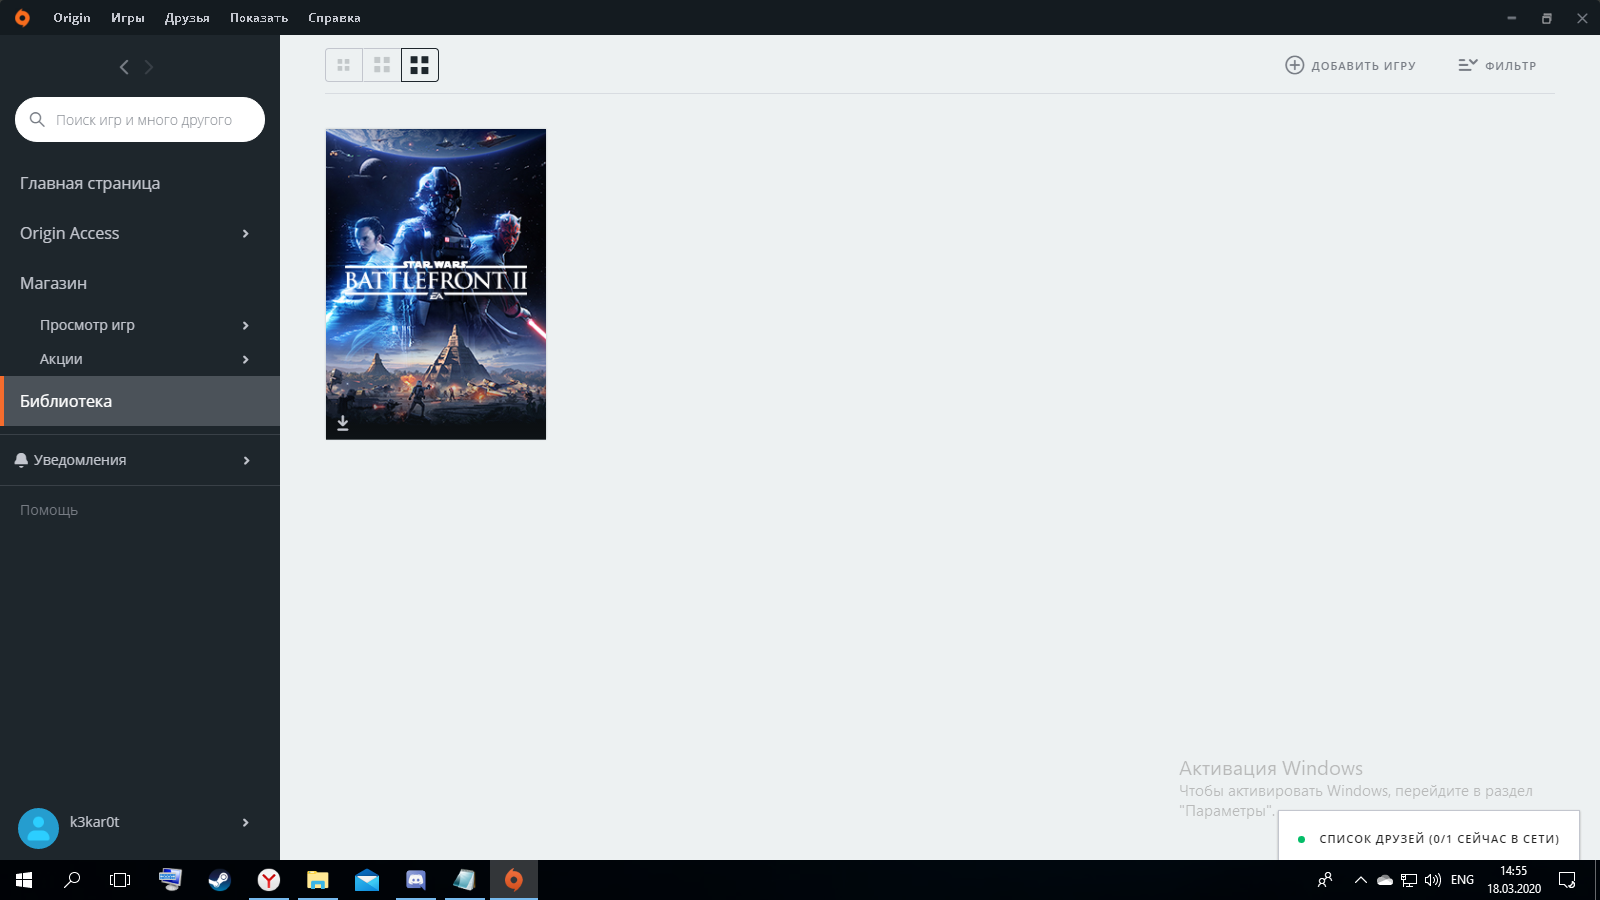The image size is (1600, 900).
Task: Switch the ENG input language indicator
Action: (1462, 880)
